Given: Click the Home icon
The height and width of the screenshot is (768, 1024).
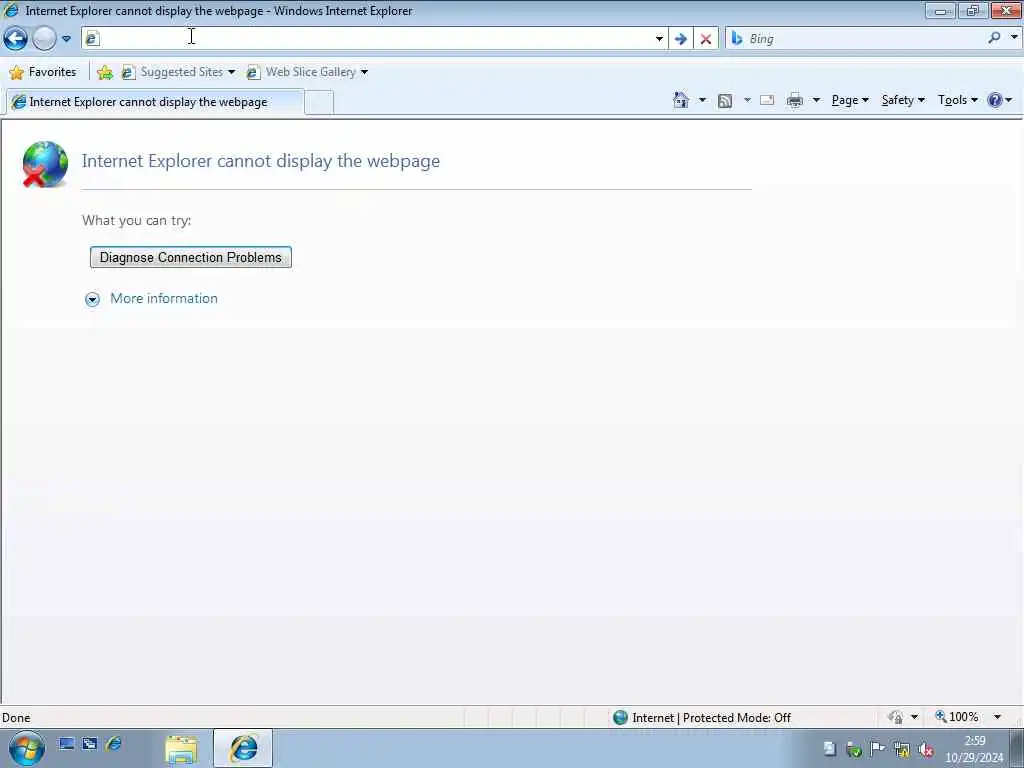Looking at the screenshot, I should pos(680,100).
